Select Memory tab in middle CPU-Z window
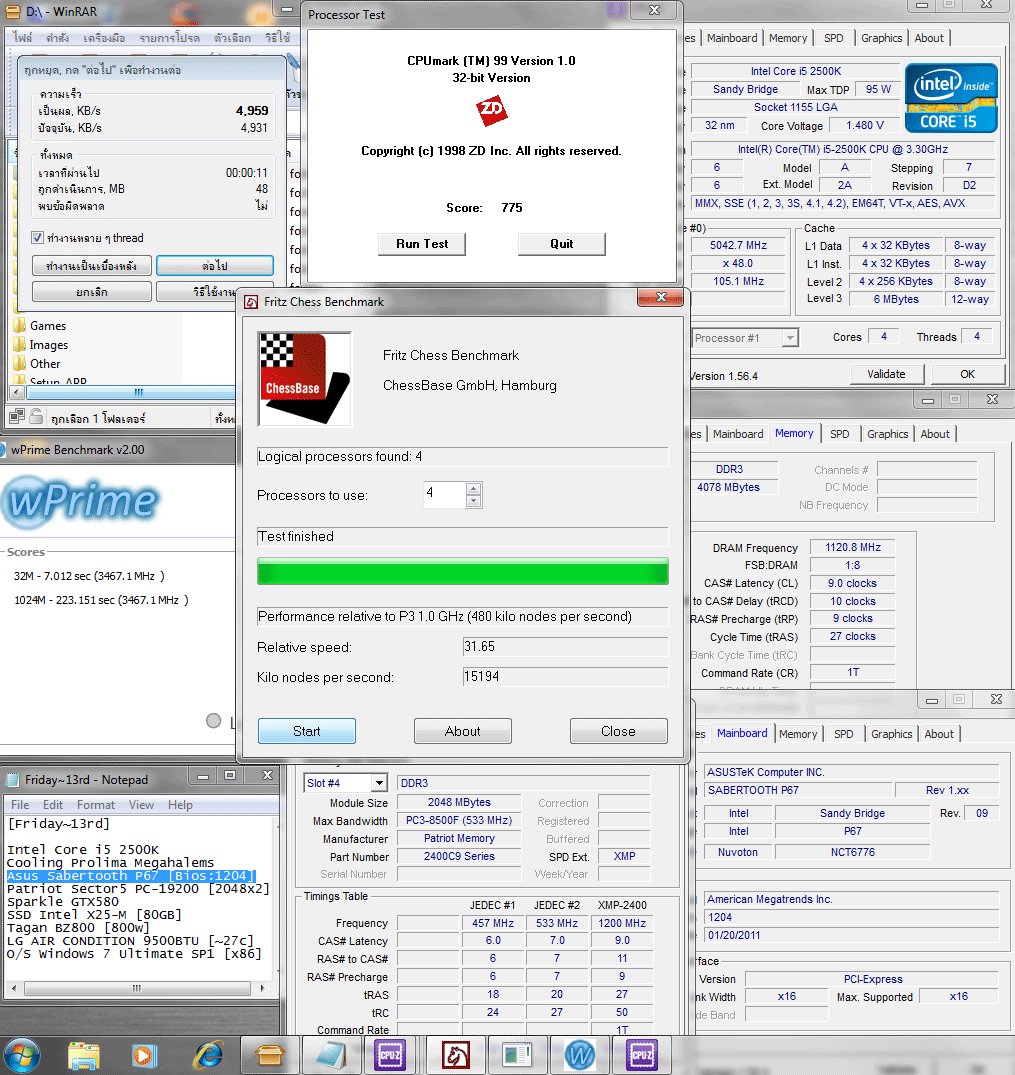Image resolution: width=1015 pixels, height=1075 pixels. pos(793,433)
